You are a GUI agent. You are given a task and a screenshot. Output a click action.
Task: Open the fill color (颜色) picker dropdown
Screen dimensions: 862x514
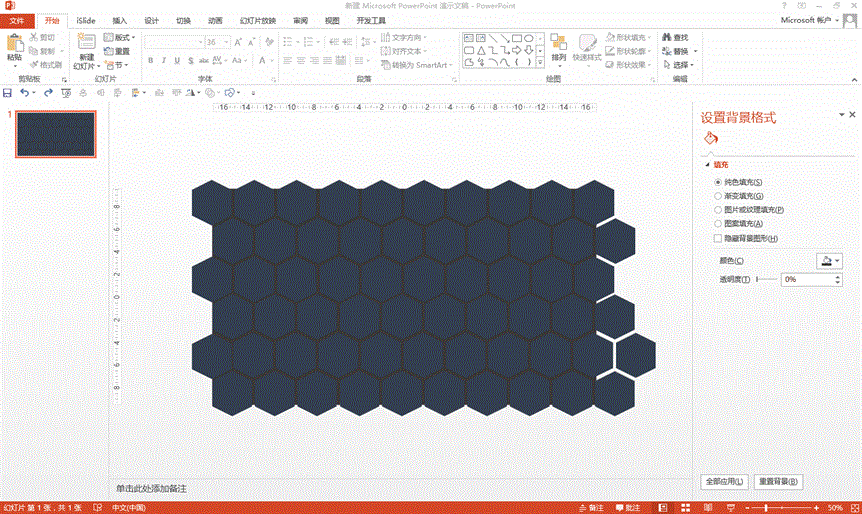829,260
